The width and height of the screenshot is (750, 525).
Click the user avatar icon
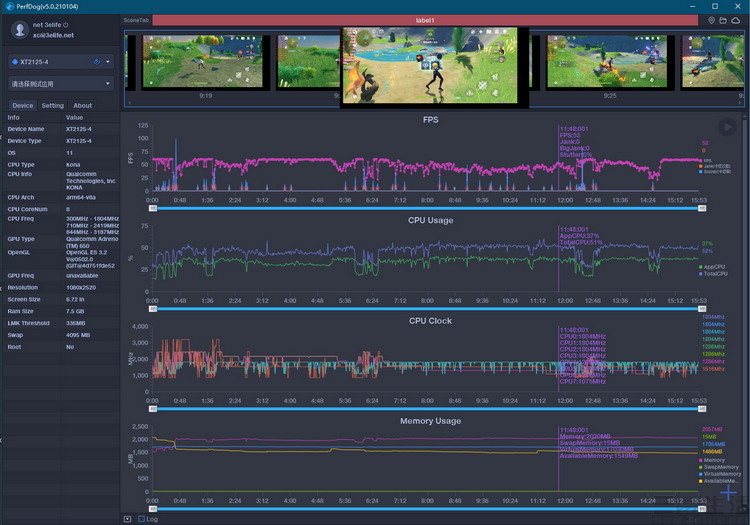coord(19,29)
